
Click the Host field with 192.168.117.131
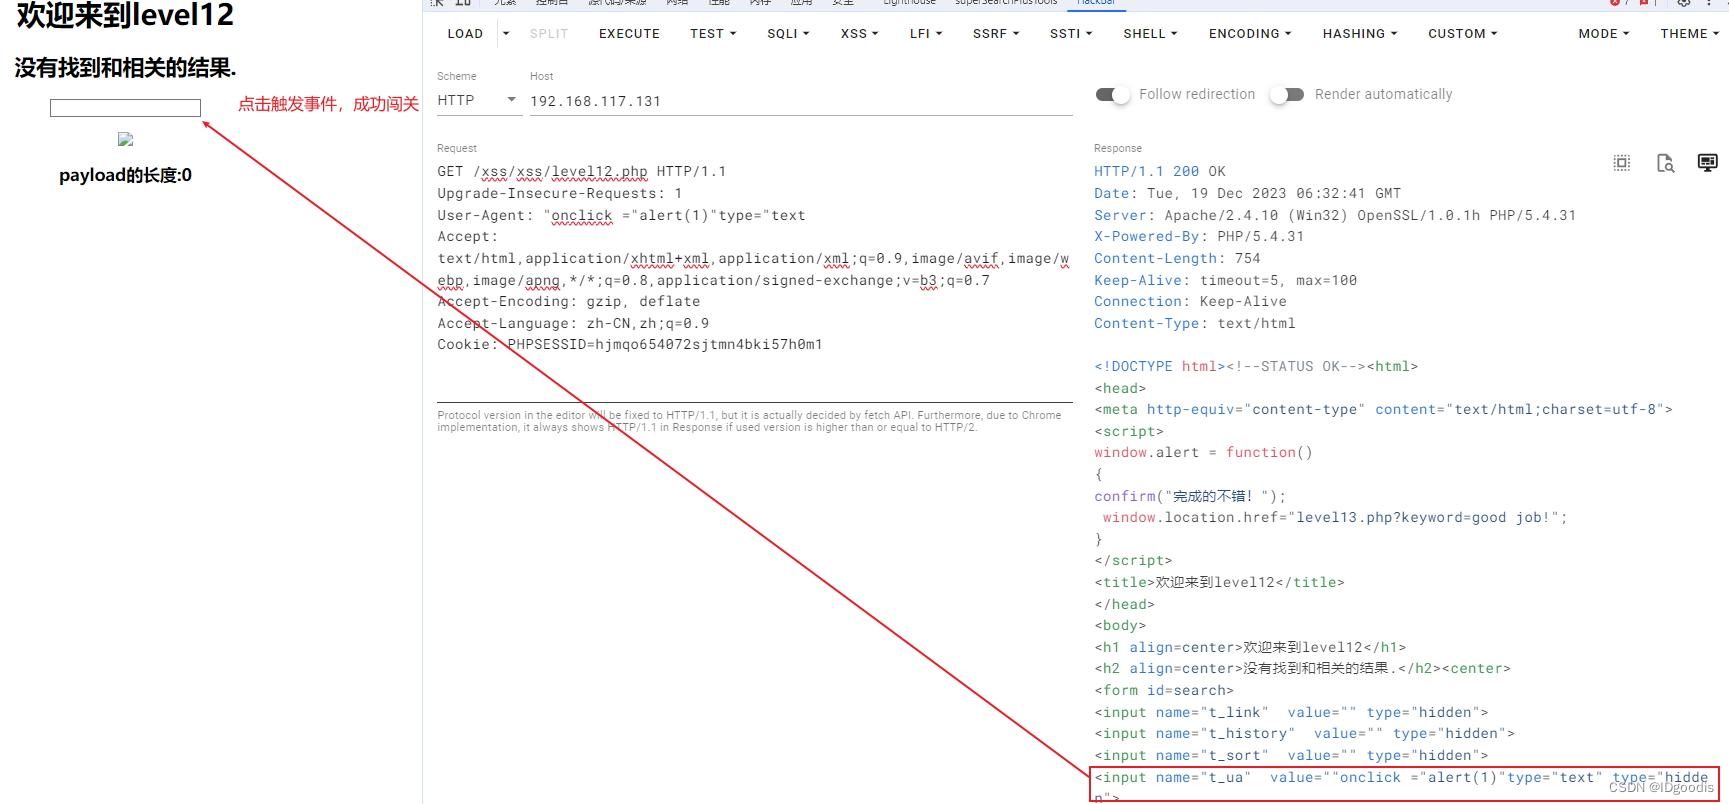tap(801, 101)
